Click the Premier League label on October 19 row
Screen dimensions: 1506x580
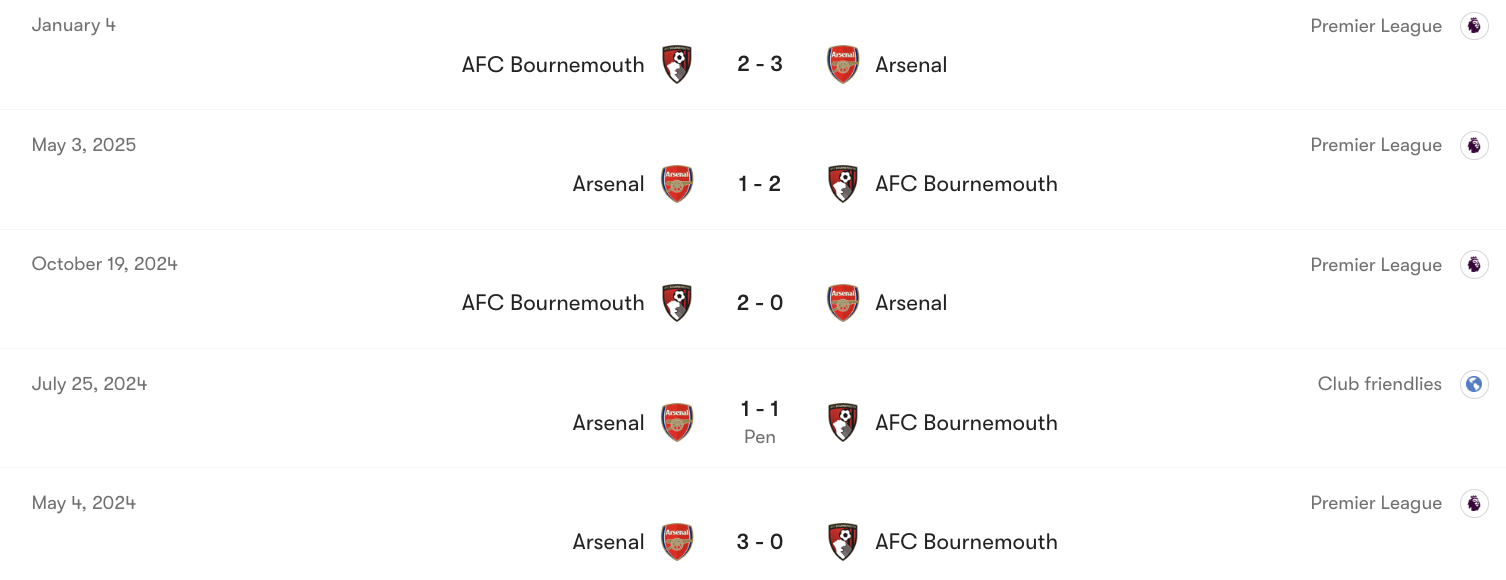coord(1376,263)
